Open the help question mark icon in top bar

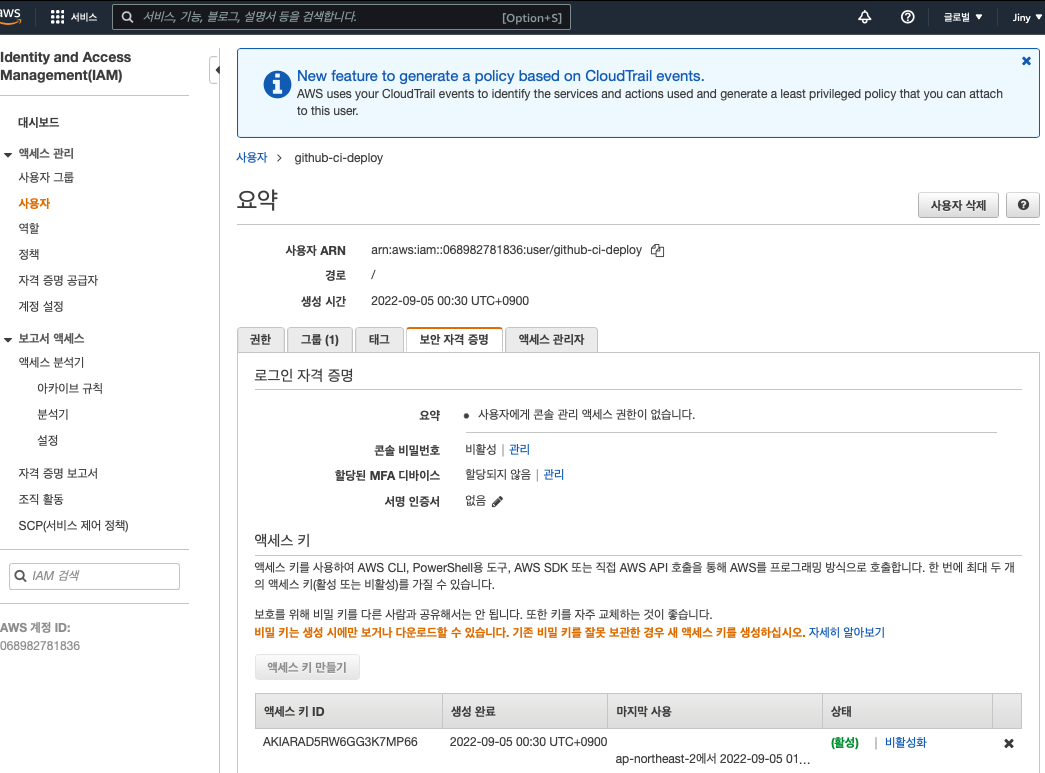908,17
